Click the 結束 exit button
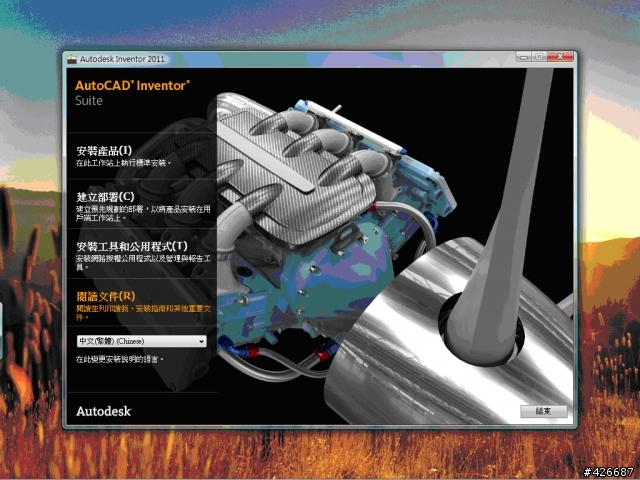The height and width of the screenshot is (480, 640). tap(543, 411)
